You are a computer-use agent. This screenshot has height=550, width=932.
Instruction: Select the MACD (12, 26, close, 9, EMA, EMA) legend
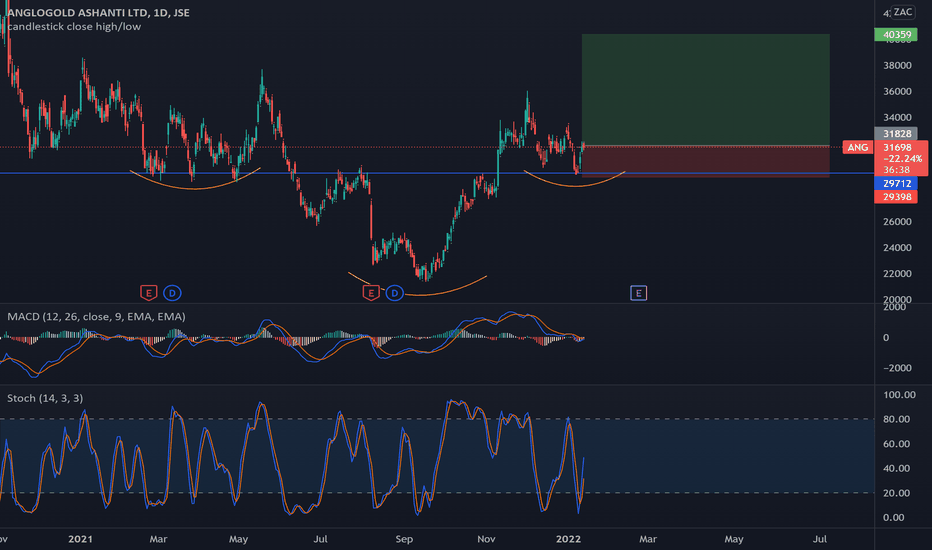96,317
